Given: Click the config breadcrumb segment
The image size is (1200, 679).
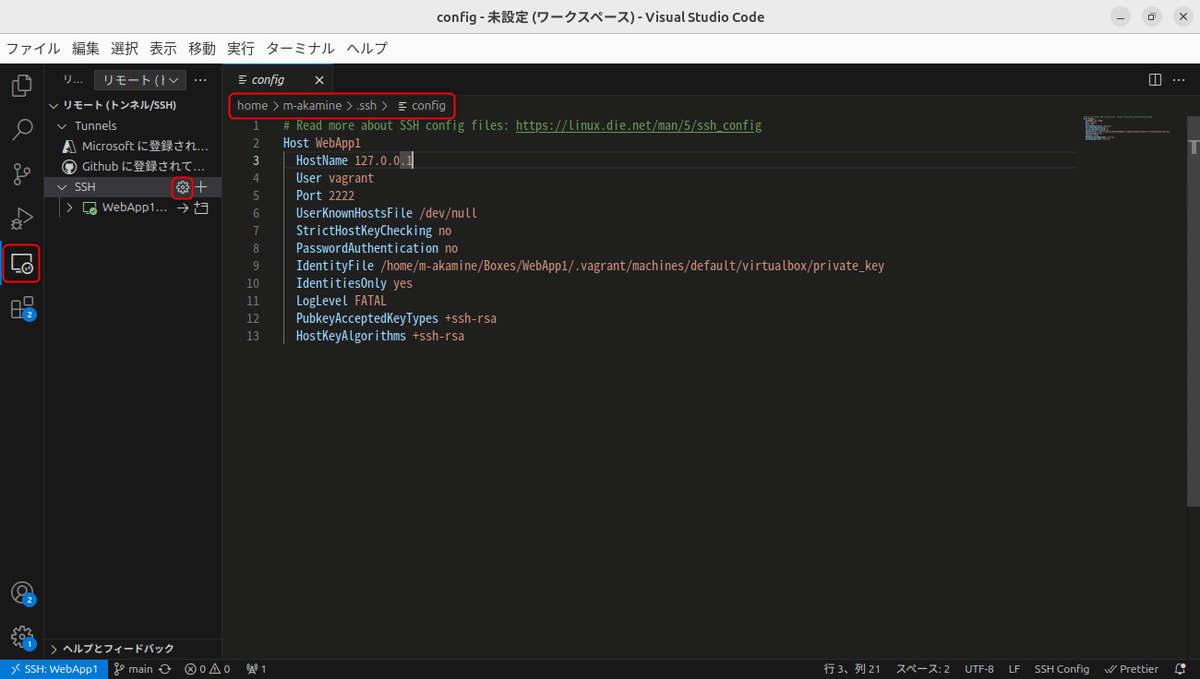Looking at the screenshot, I should click(x=421, y=105).
